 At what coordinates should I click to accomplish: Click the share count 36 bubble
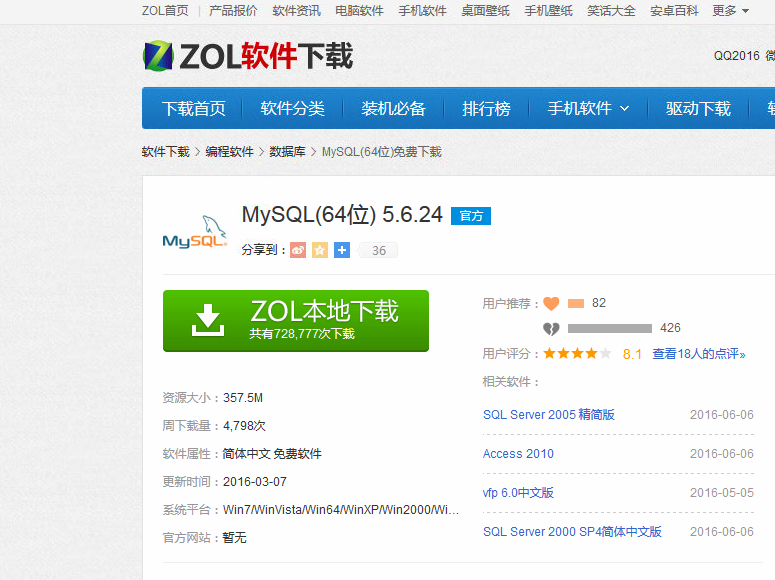[378, 251]
